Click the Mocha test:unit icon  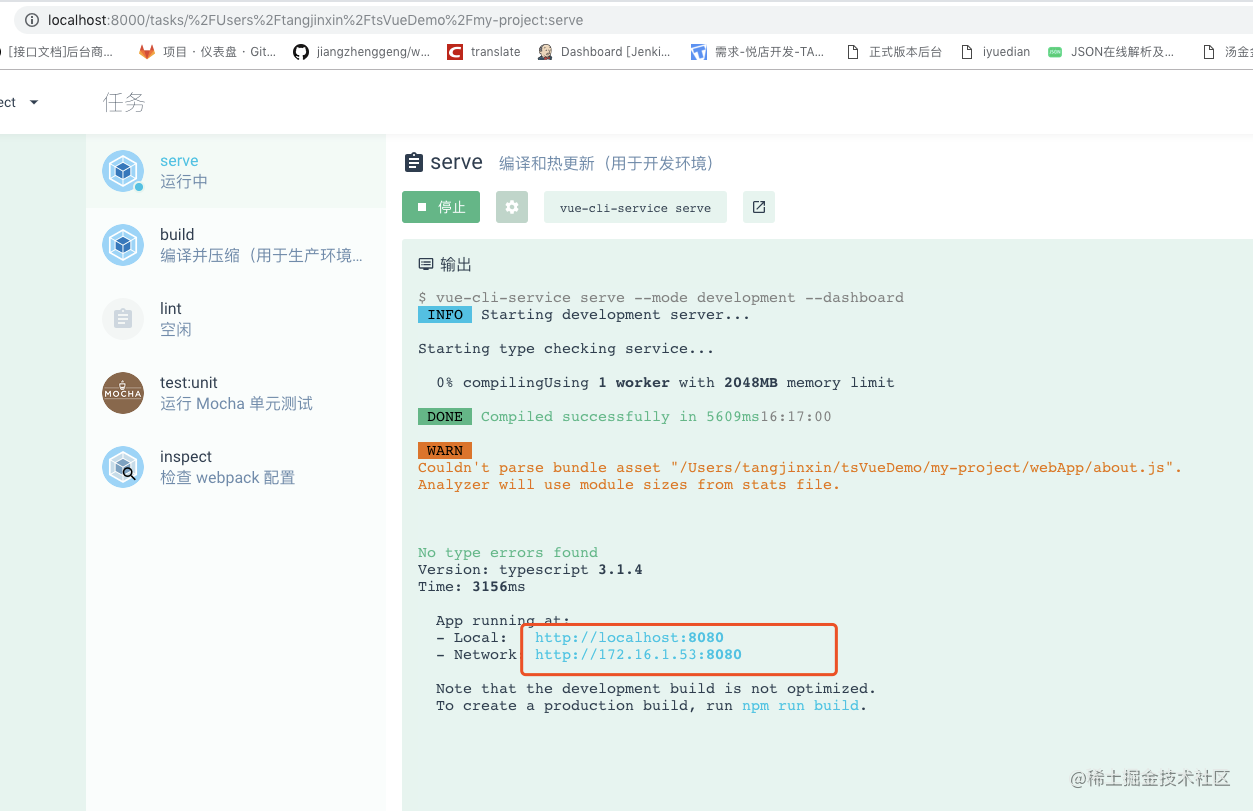[x=123, y=393]
